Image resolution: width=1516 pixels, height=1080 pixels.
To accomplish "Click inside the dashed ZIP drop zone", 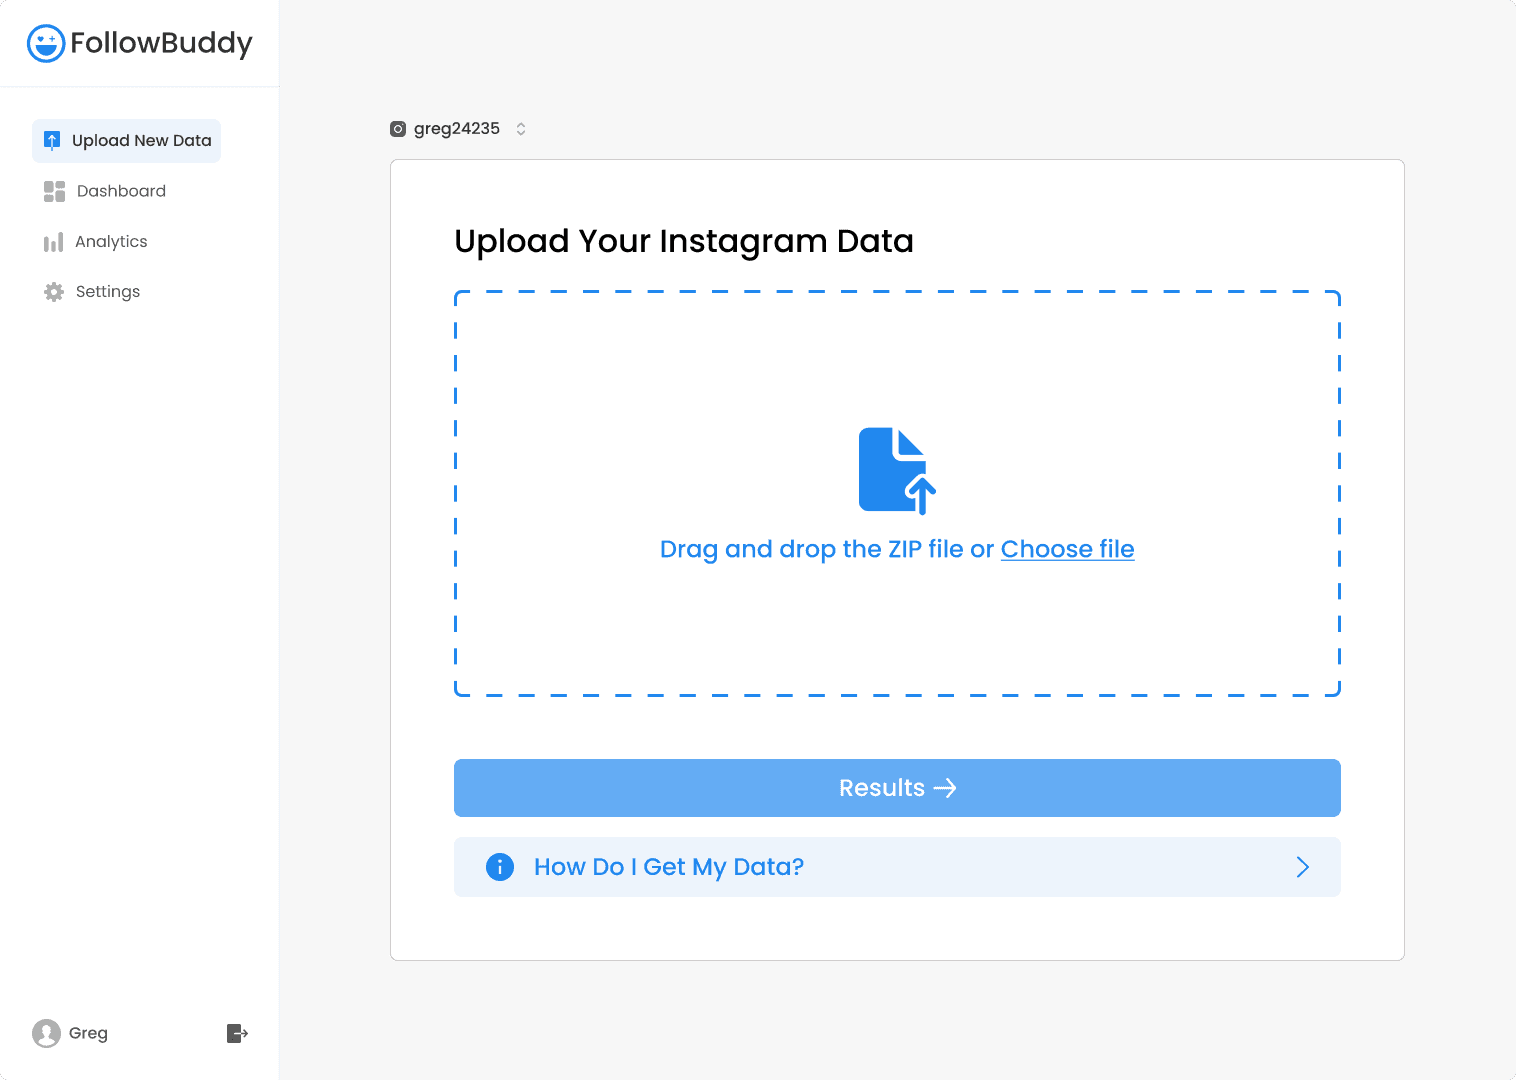I will 897,494.
